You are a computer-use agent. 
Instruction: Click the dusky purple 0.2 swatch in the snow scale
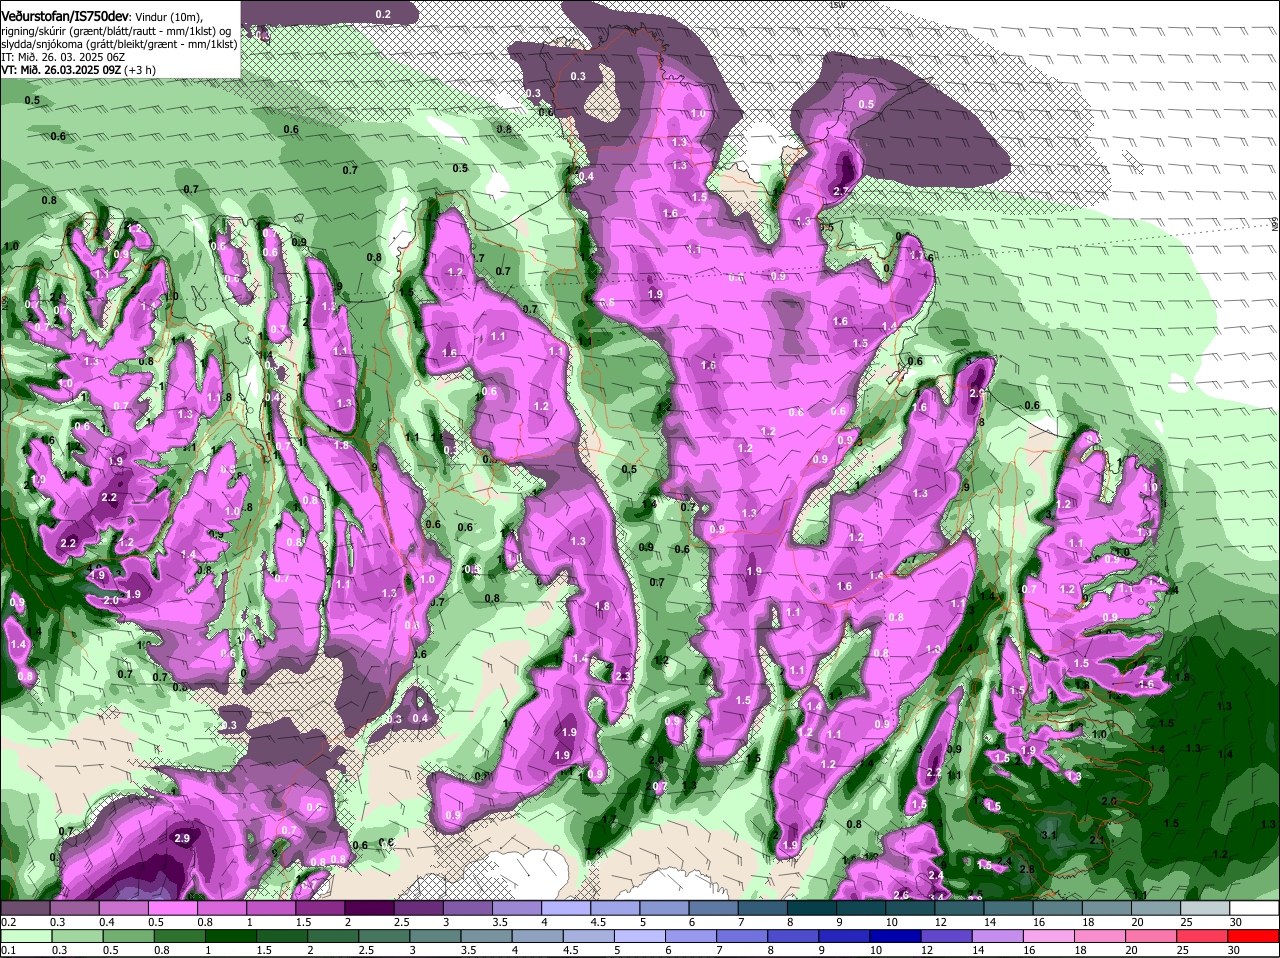25,907
